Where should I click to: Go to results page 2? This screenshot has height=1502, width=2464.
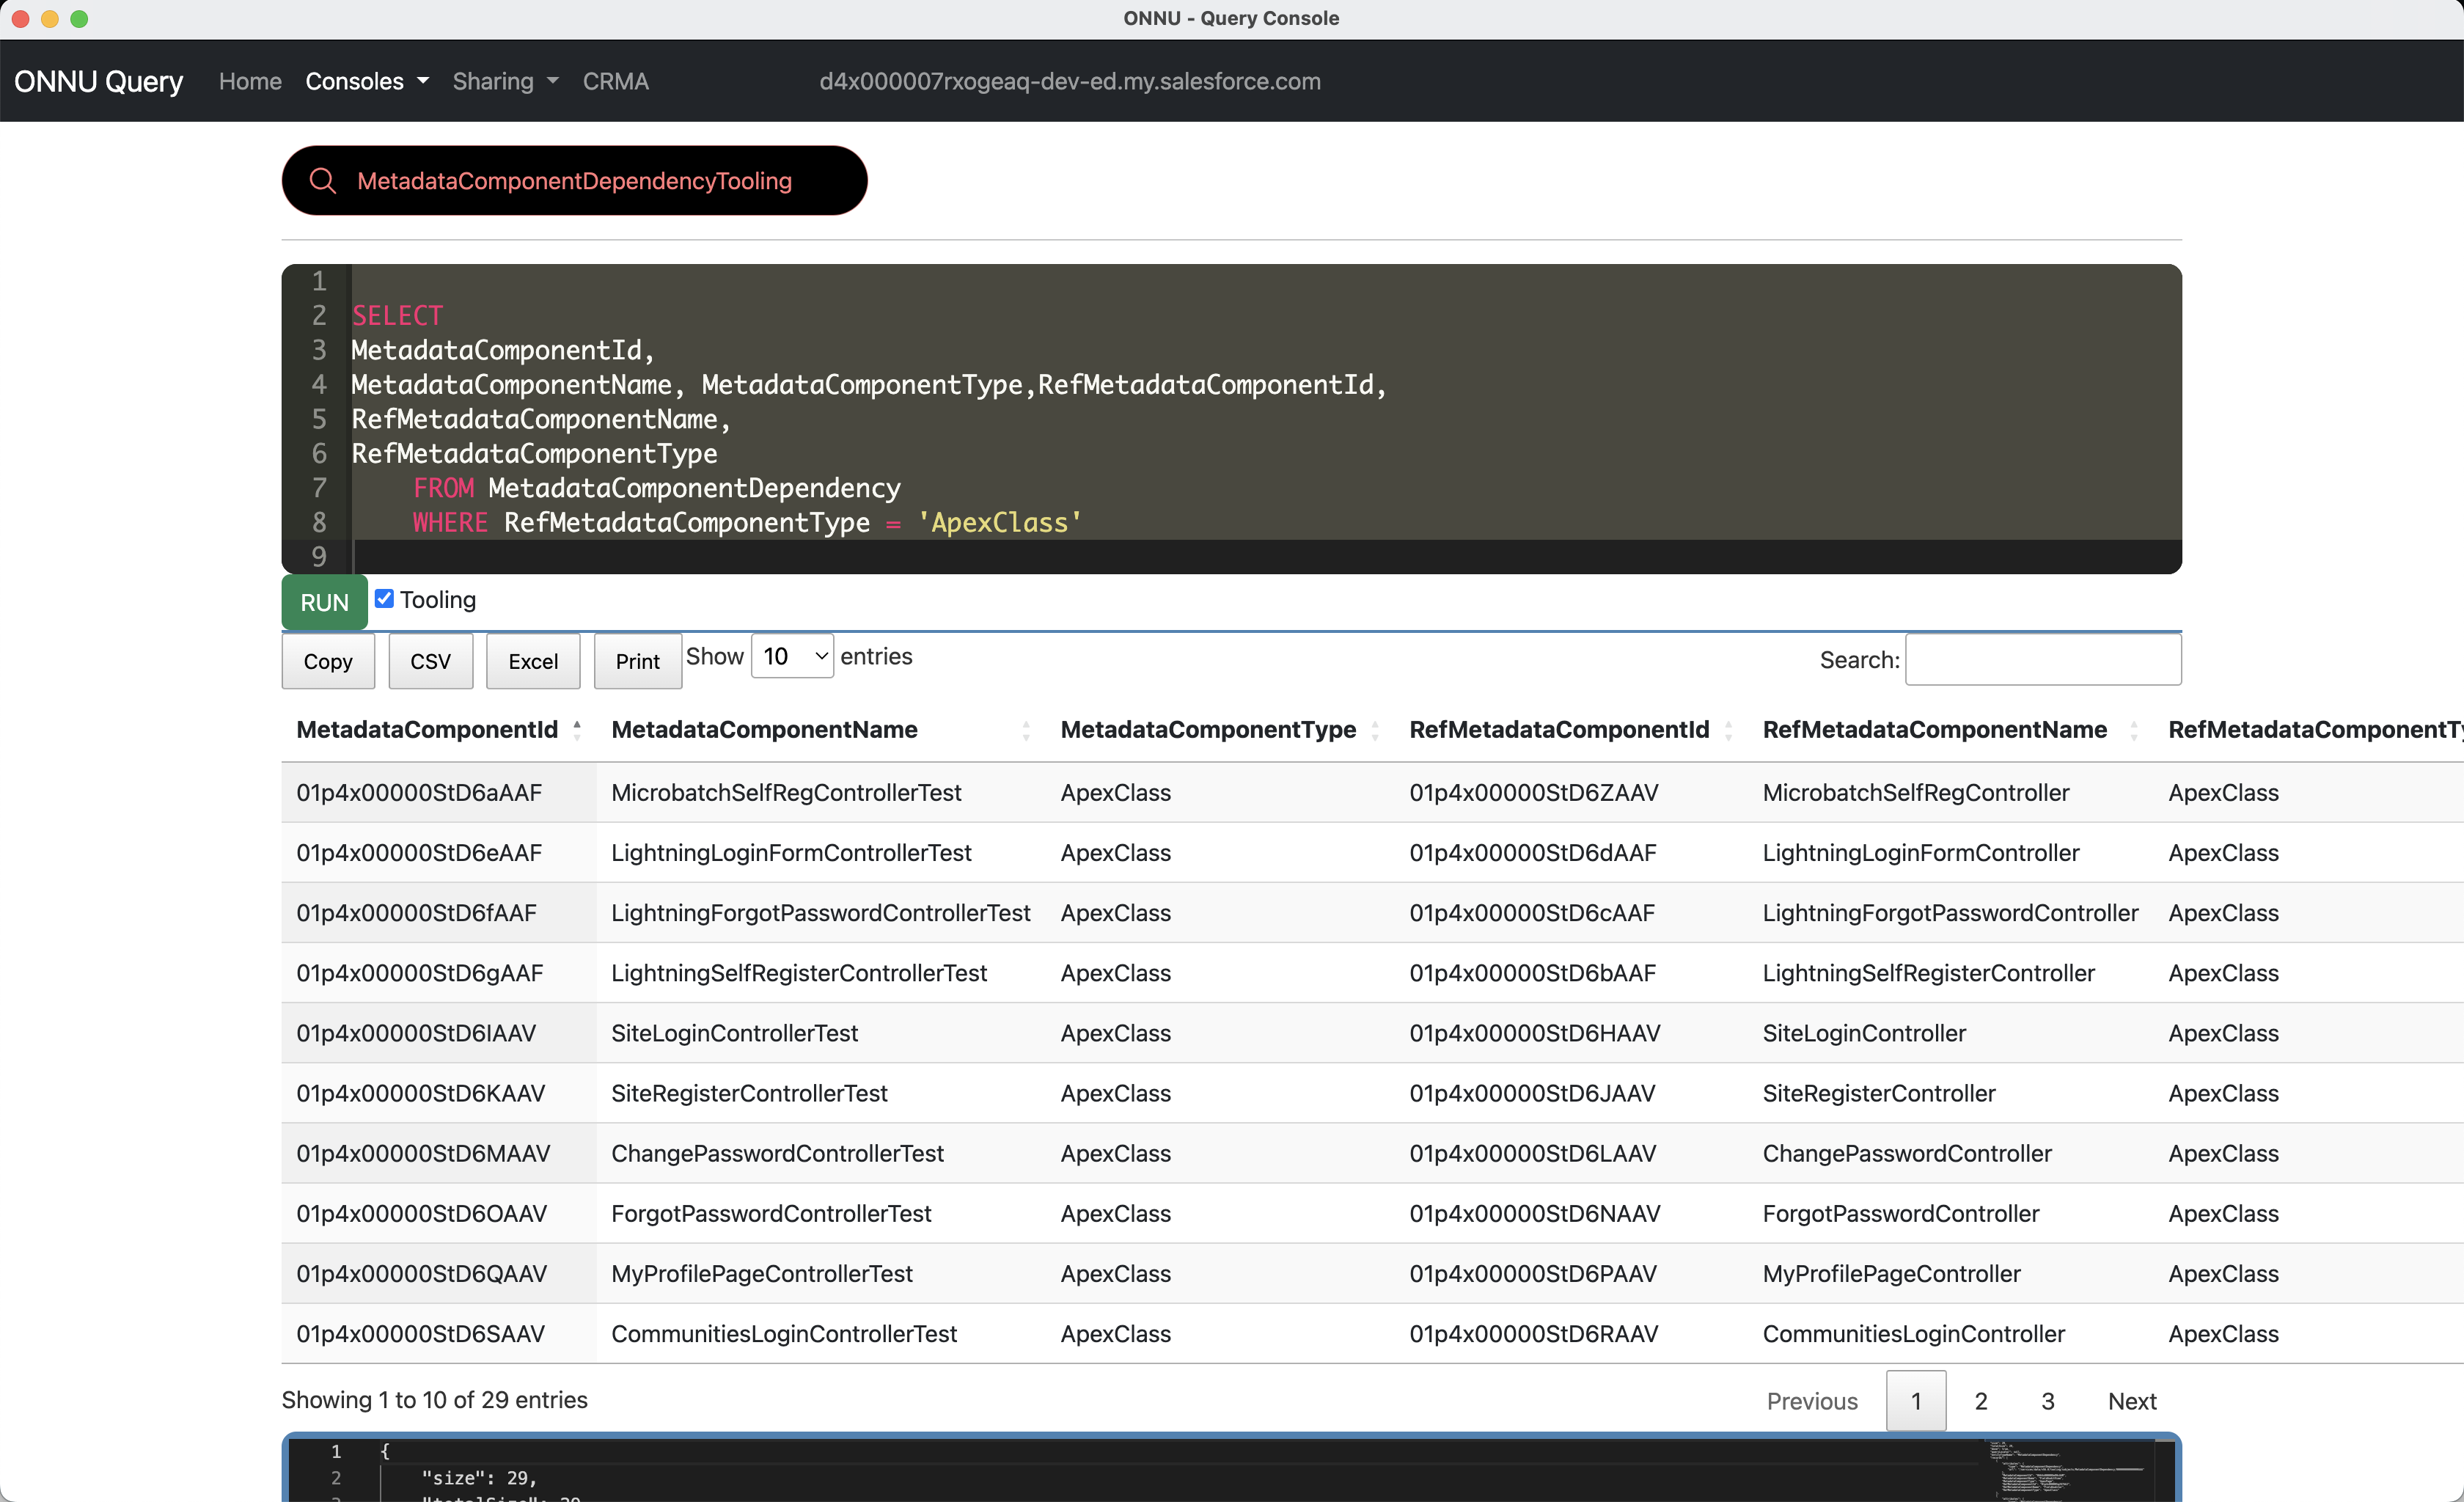click(x=1980, y=1400)
